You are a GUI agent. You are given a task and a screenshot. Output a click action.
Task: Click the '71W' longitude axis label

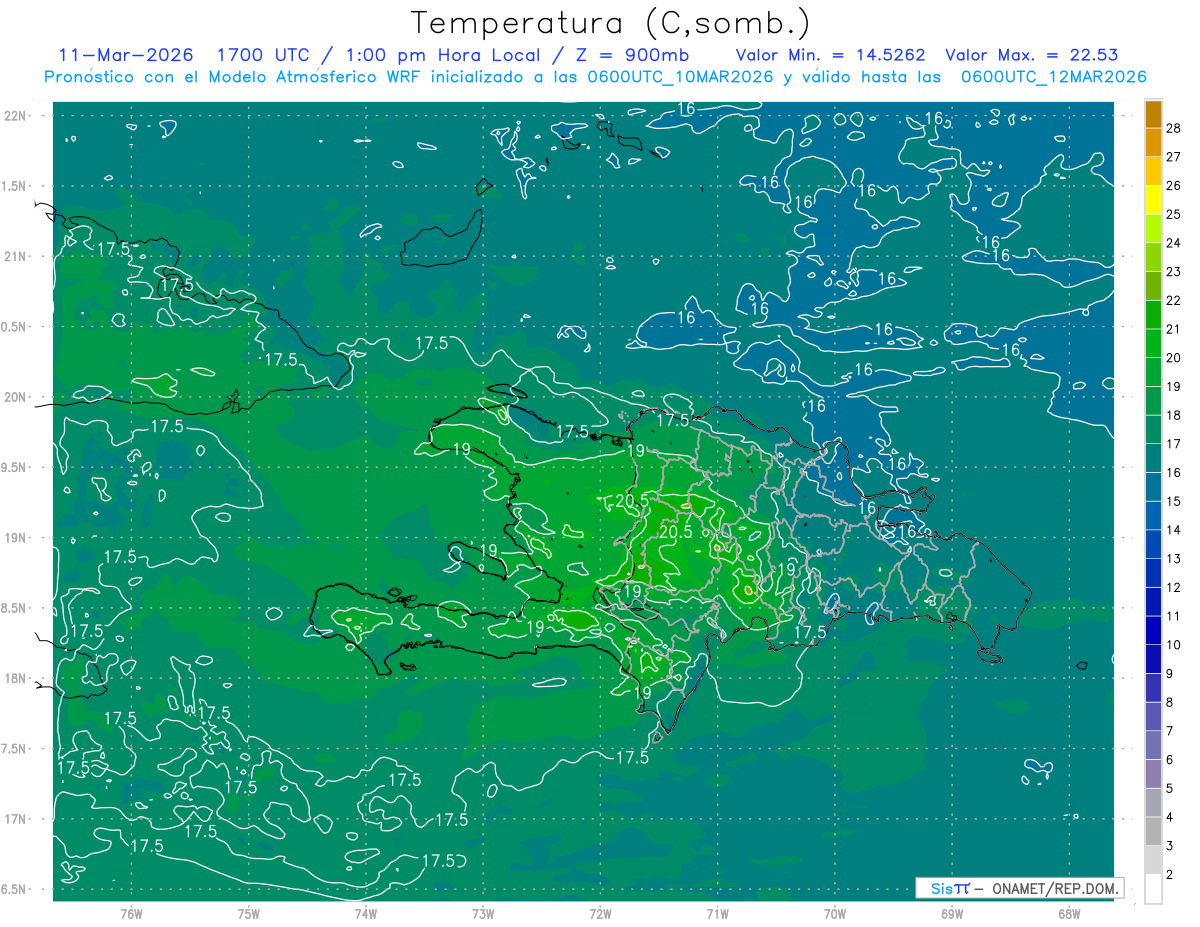point(717,913)
